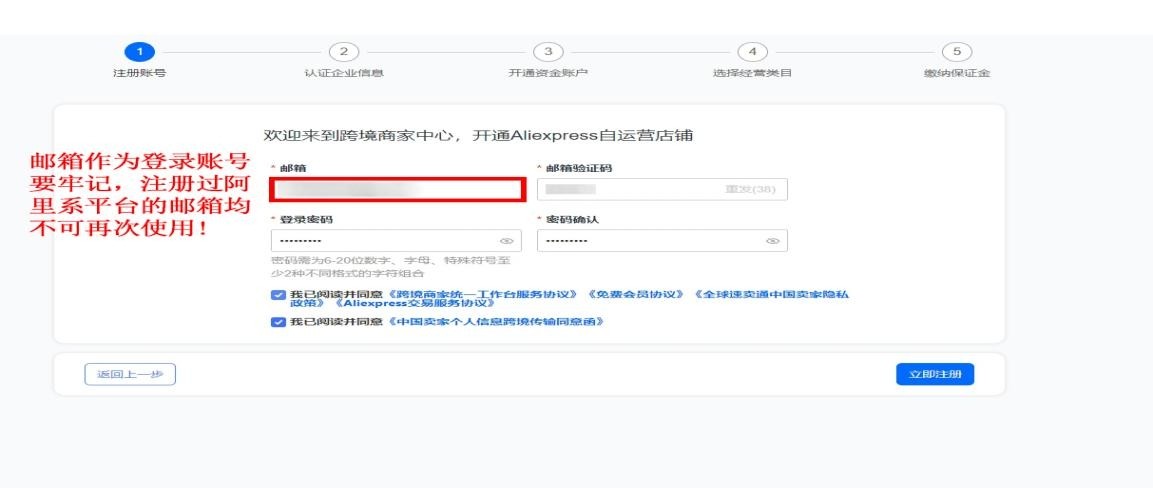Toggle the service agreements consent checkbox

click(x=278, y=295)
